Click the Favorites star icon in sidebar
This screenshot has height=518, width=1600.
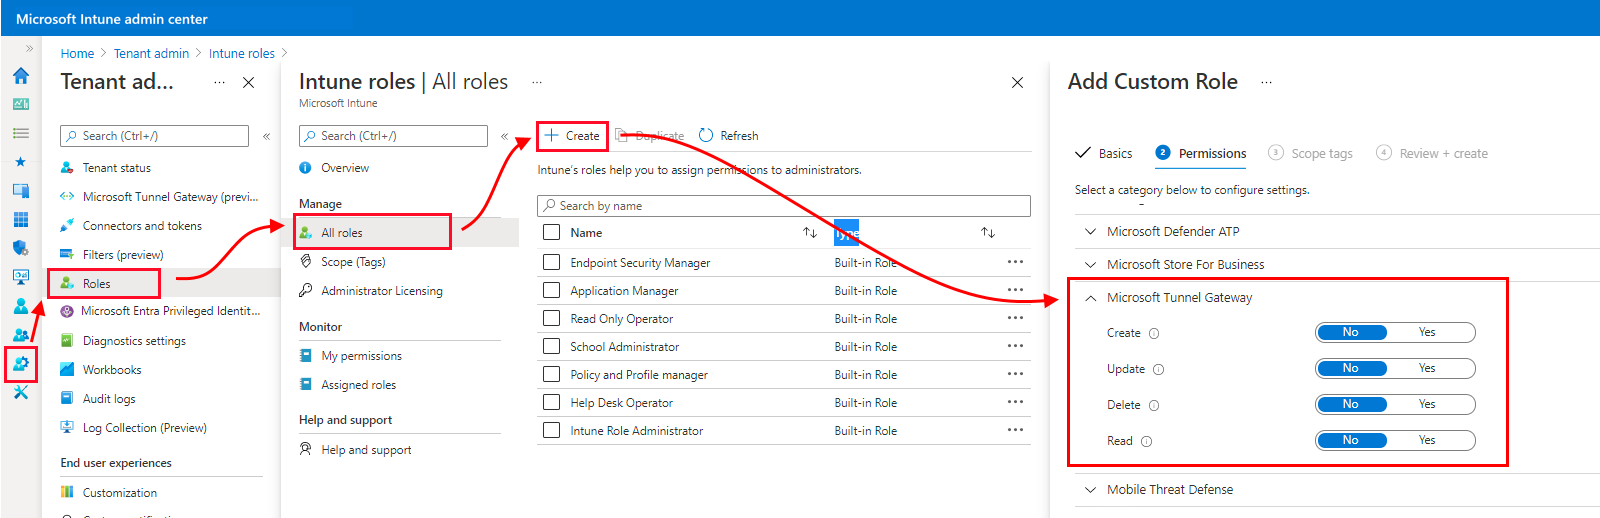click(21, 162)
